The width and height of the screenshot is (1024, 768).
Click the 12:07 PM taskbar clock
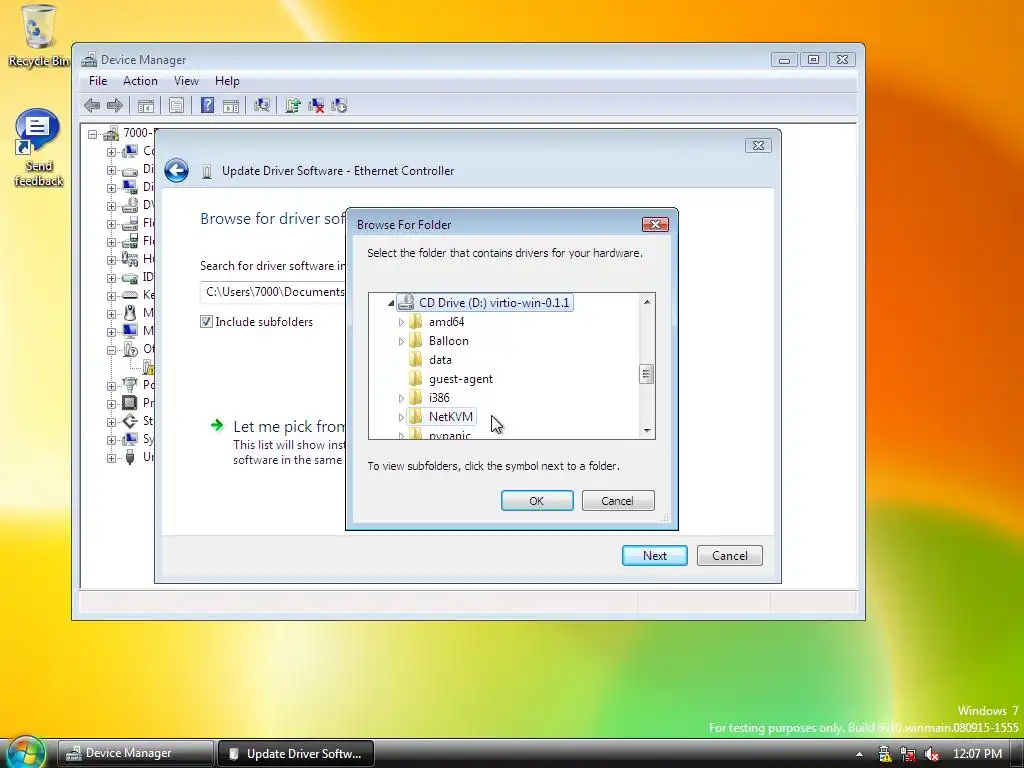977,754
